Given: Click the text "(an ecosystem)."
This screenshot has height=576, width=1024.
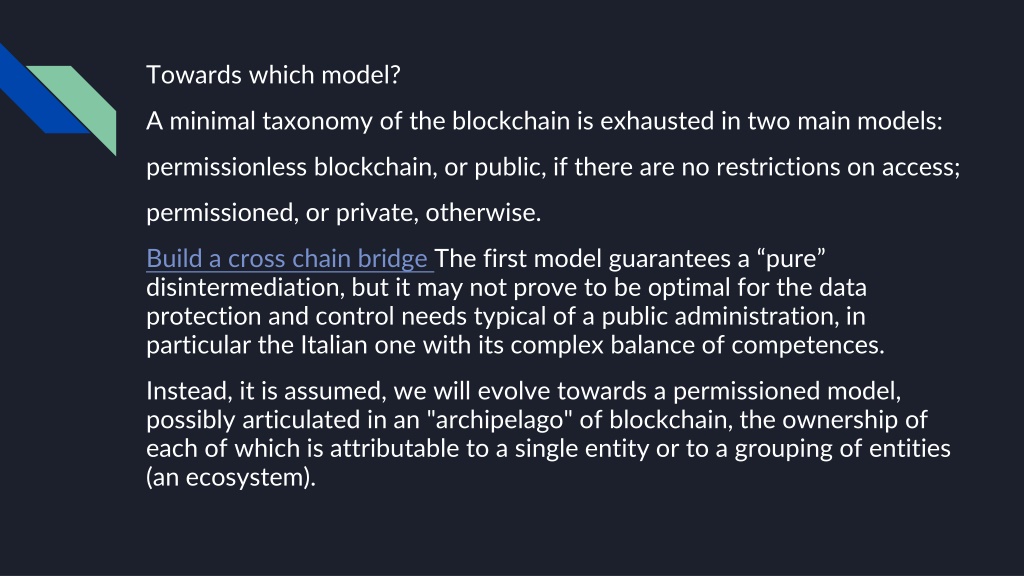Looking at the screenshot, I should pos(231,477).
